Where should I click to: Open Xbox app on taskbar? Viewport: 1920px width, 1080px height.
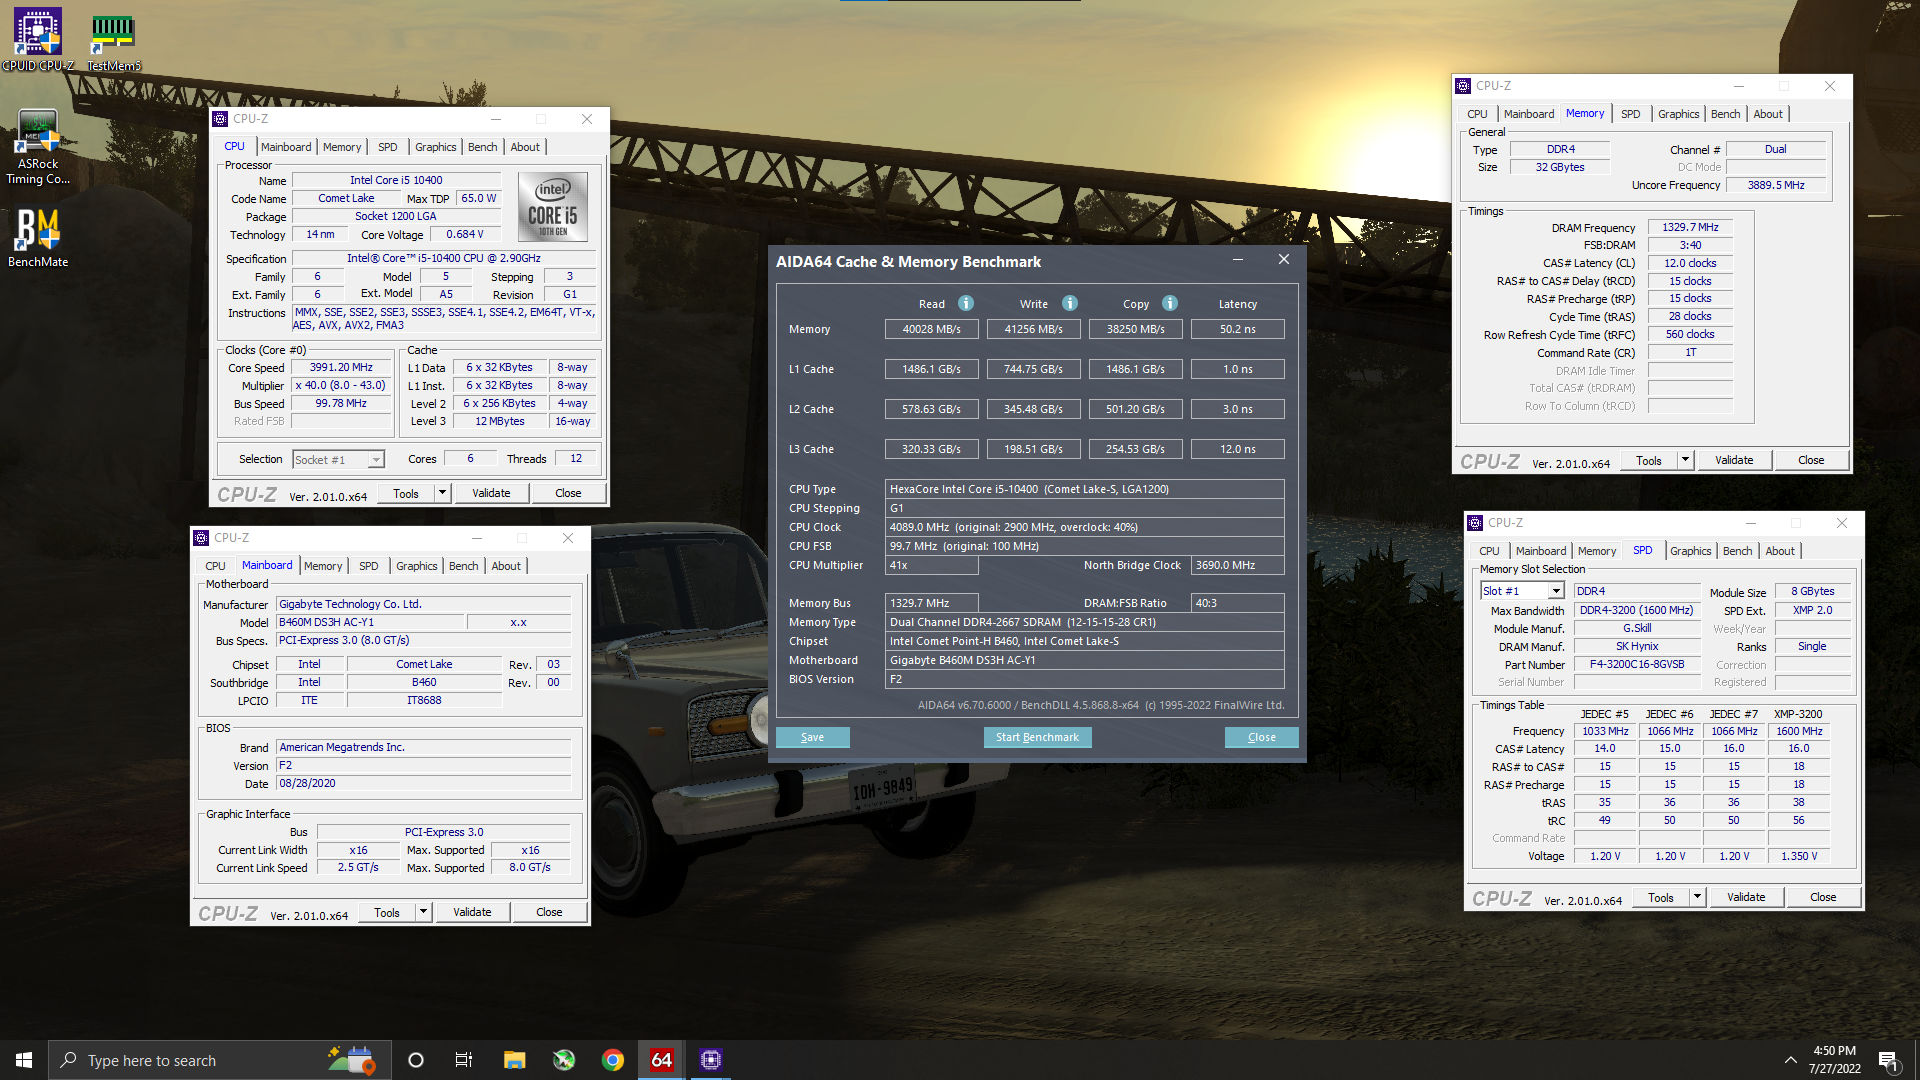[564, 1060]
